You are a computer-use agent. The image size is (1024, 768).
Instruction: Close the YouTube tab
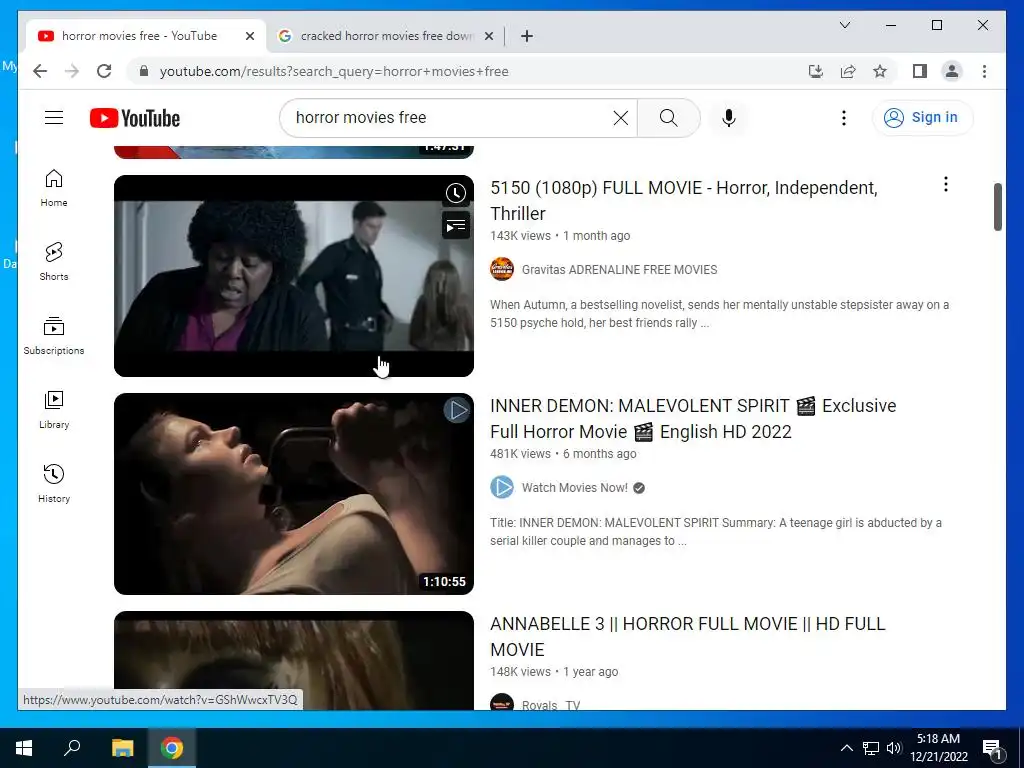[x=249, y=36]
